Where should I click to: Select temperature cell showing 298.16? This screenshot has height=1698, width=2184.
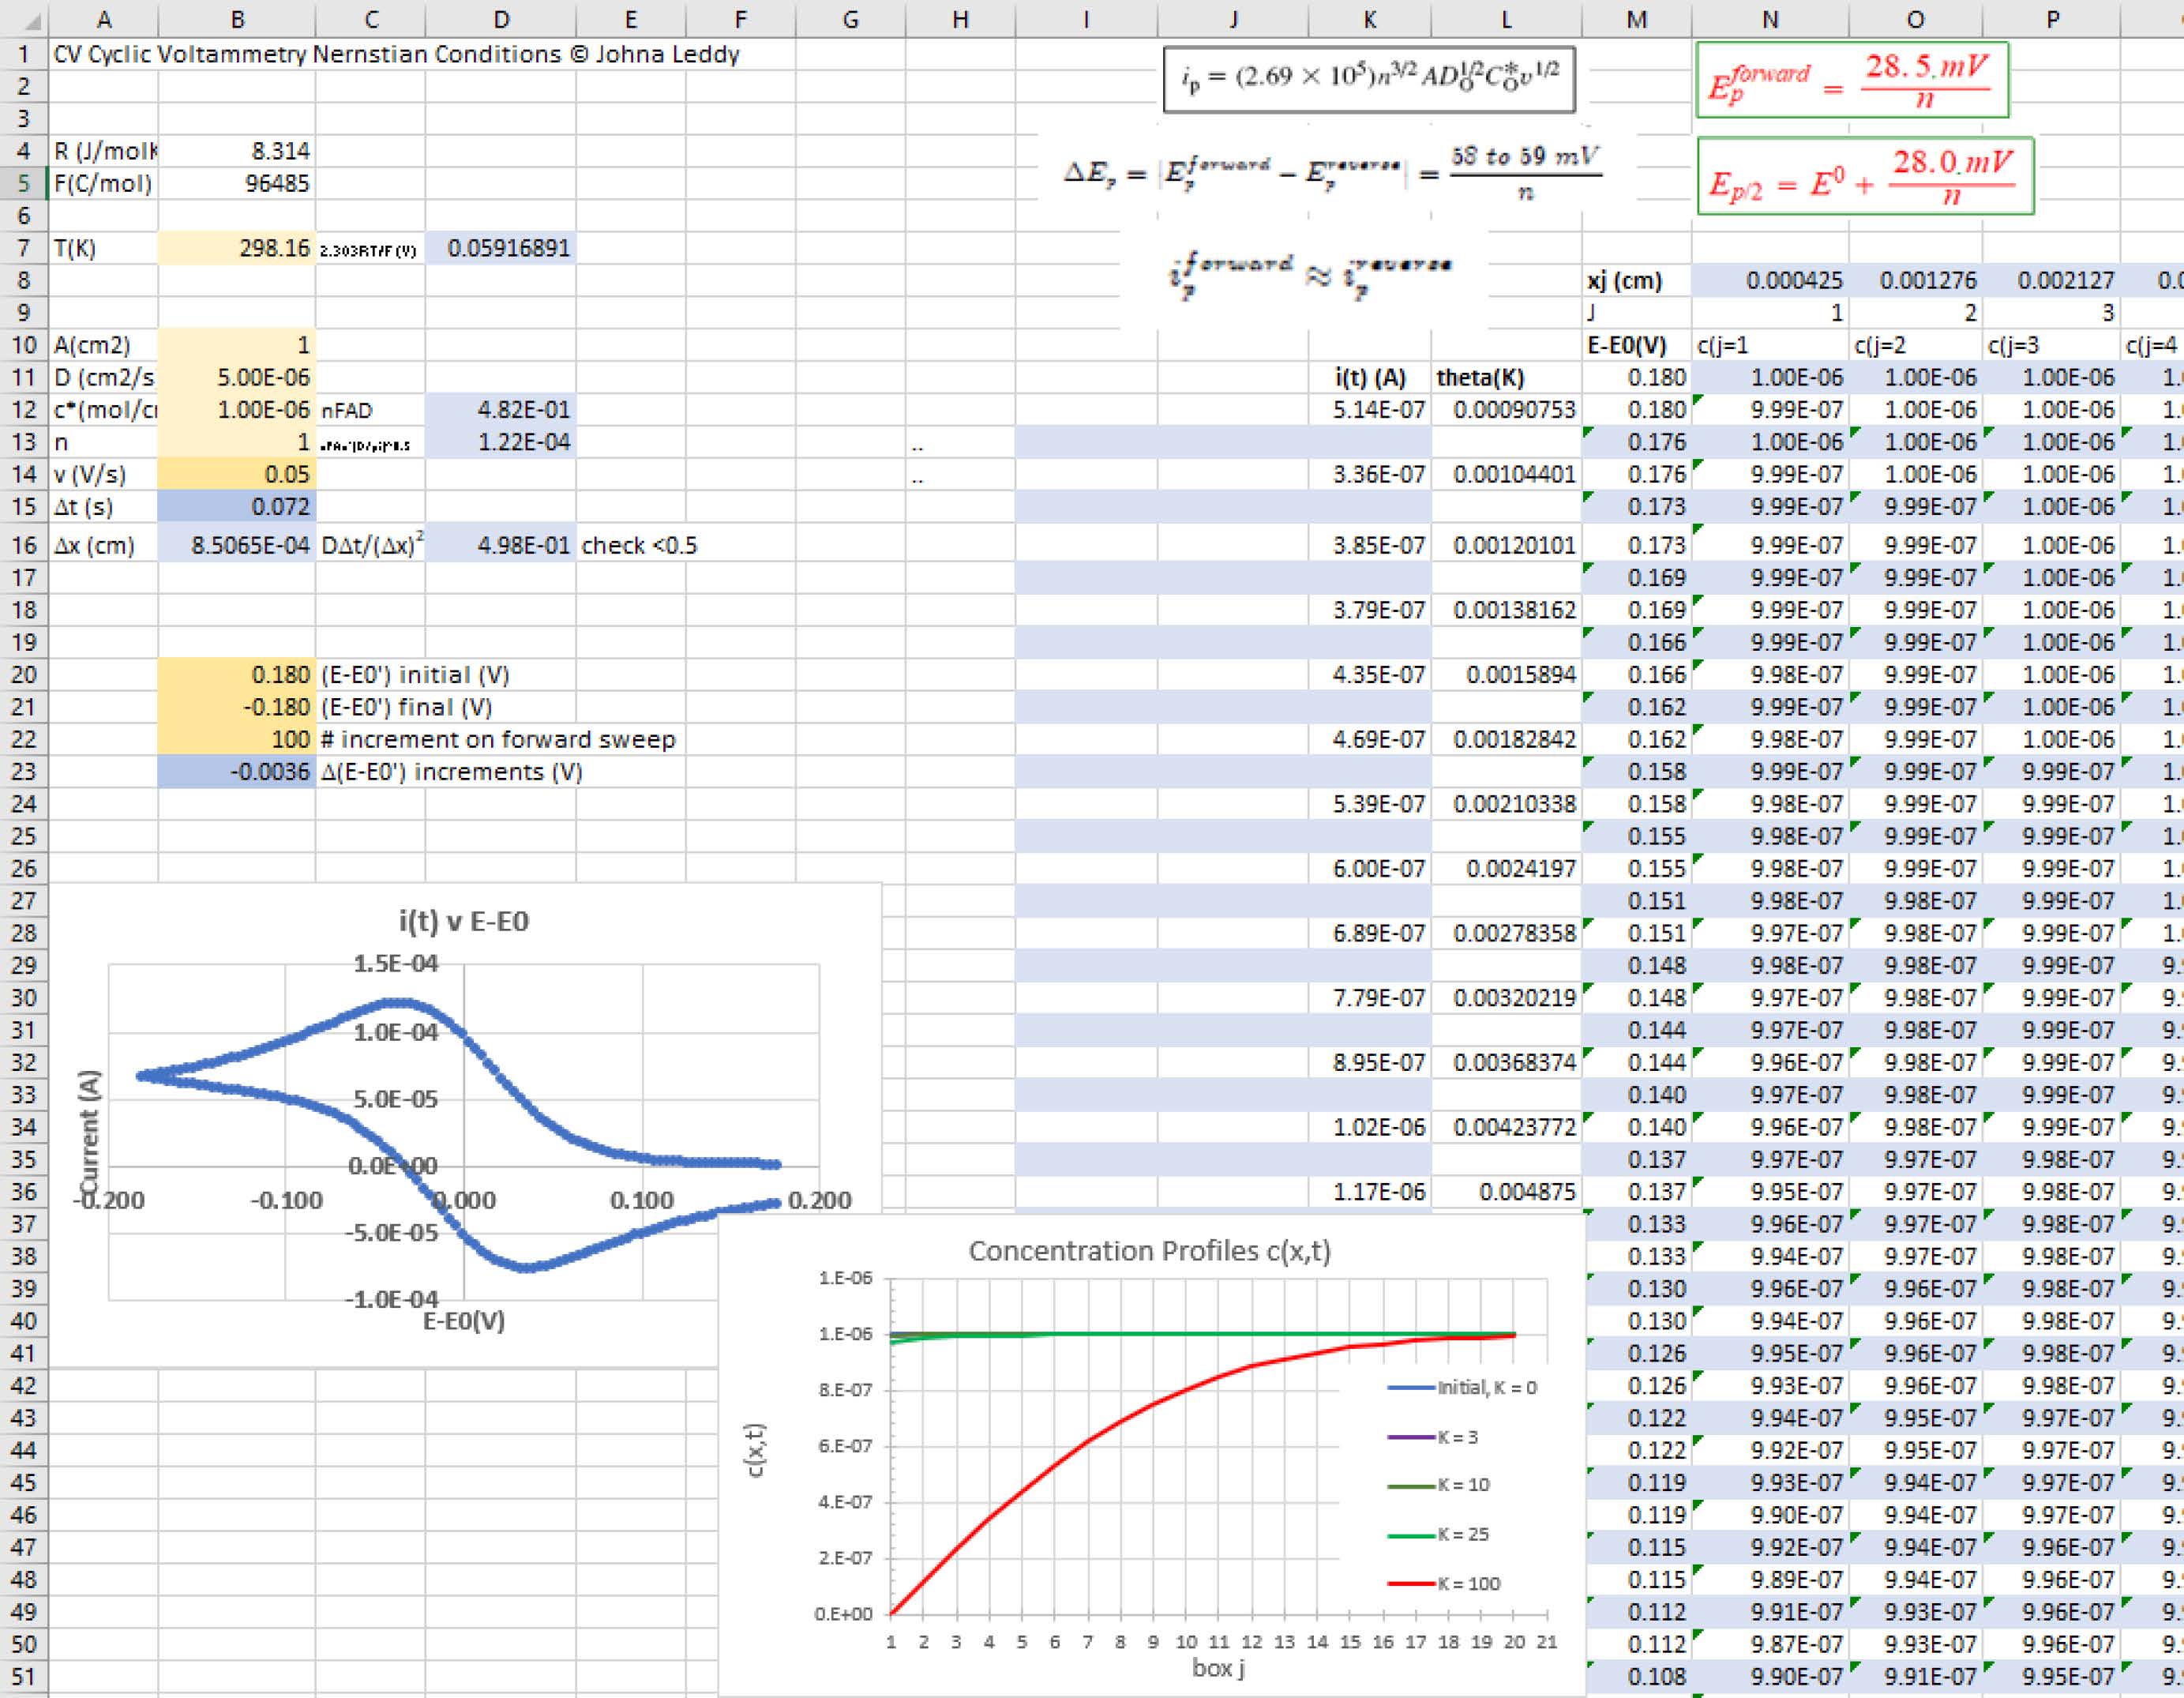pos(237,248)
